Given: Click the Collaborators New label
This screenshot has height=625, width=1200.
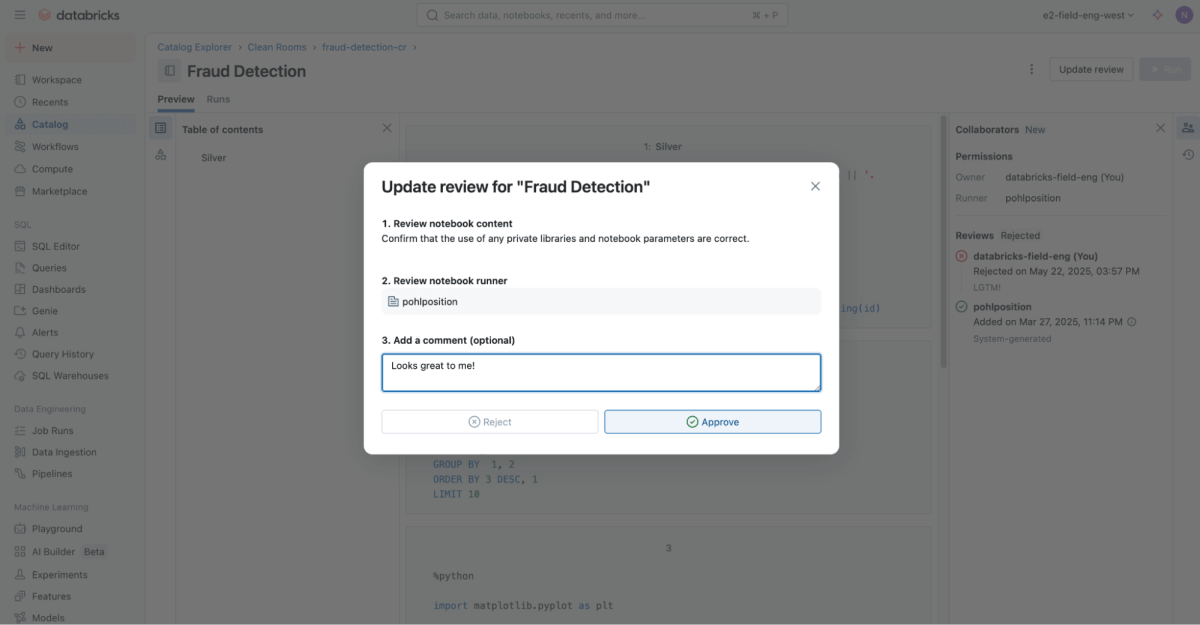Looking at the screenshot, I should (1035, 129).
